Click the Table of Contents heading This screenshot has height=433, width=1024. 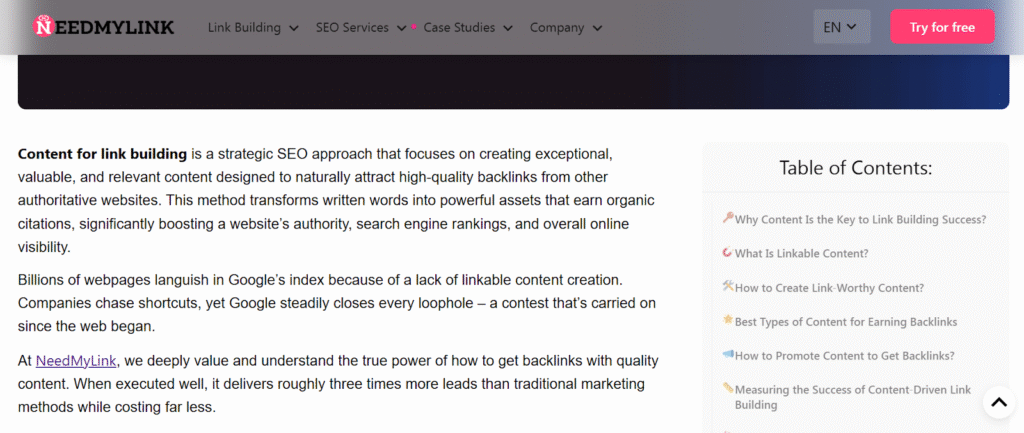click(855, 168)
